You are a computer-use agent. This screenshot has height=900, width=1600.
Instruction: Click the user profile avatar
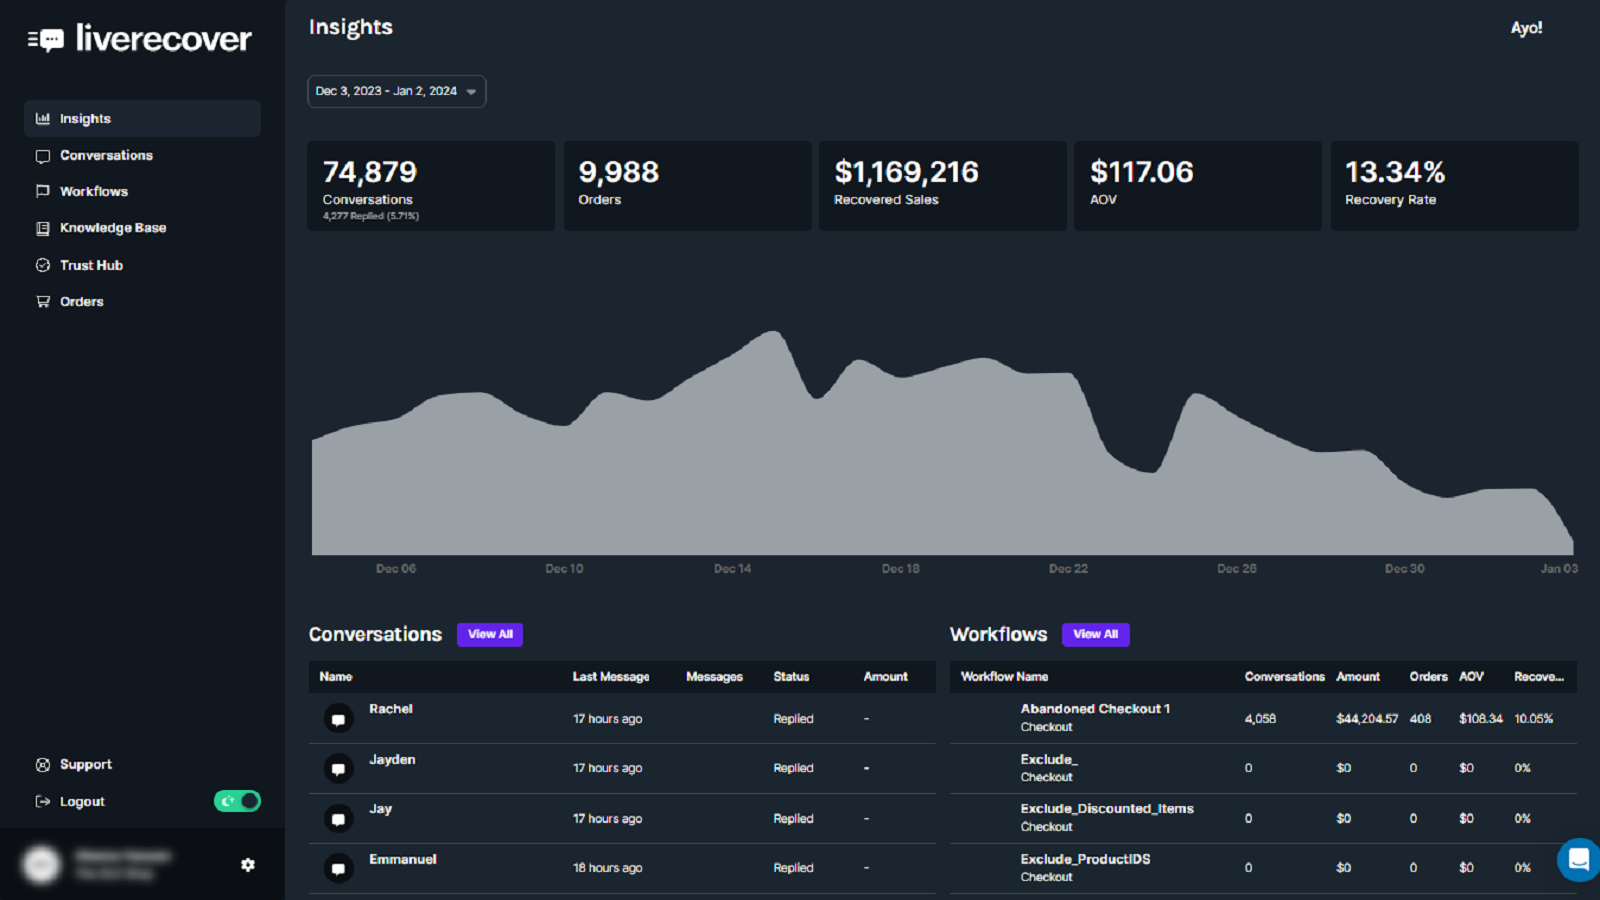click(42, 864)
